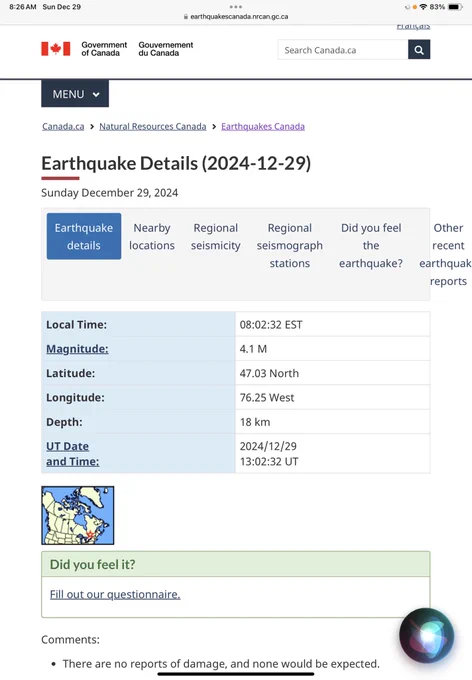472x680 pixels.
Task: Tap the three-dot multitasking control
Action: pyautogui.click(x=236, y=7)
